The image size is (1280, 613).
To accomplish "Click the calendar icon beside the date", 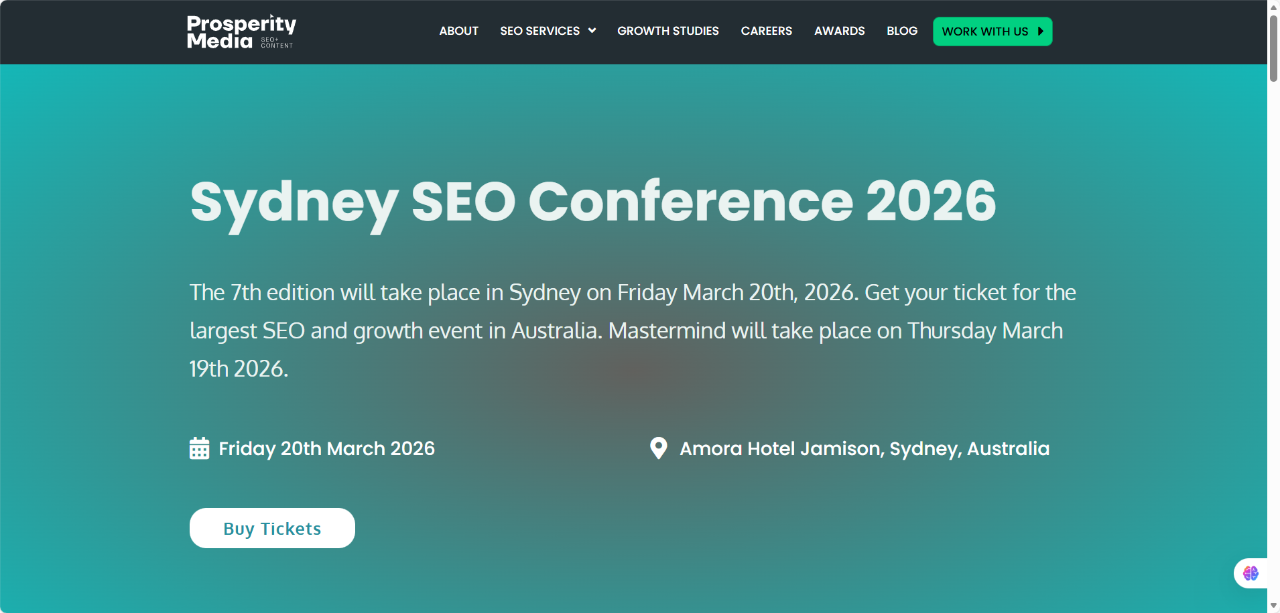I will tap(199, 448).
